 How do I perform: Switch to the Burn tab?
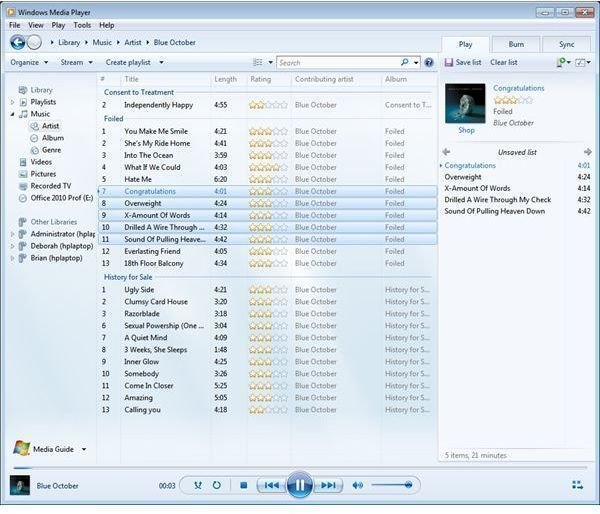[x=516, y=44]
